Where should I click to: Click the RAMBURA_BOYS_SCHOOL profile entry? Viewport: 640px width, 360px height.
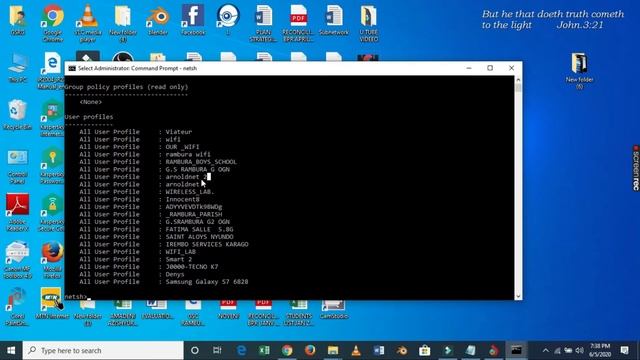click(201, 162)
